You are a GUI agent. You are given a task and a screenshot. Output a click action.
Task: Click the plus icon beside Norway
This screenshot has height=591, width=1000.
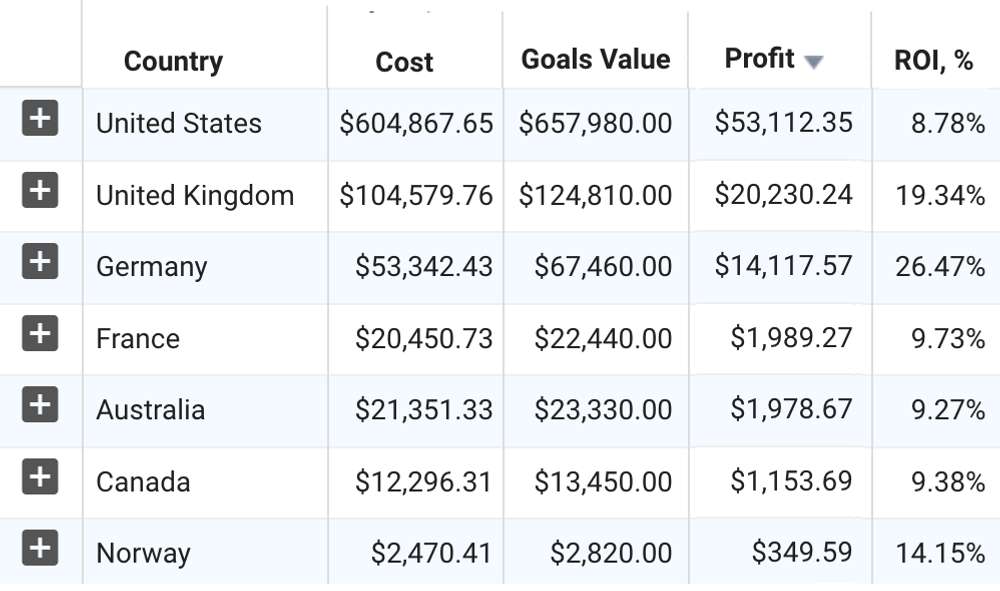(x=40, y=548)
